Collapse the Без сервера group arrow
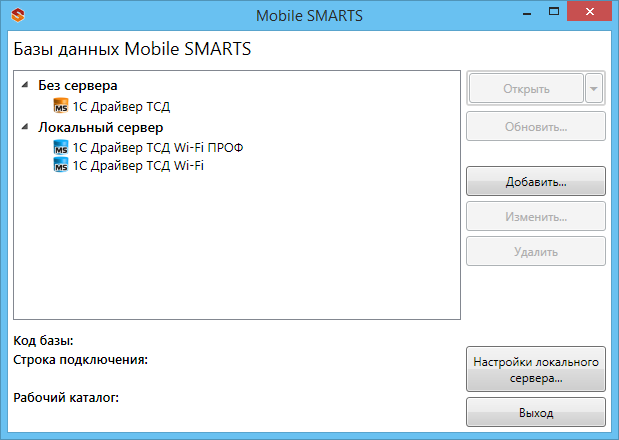The image size is (619, 440). tap(25, 84)
